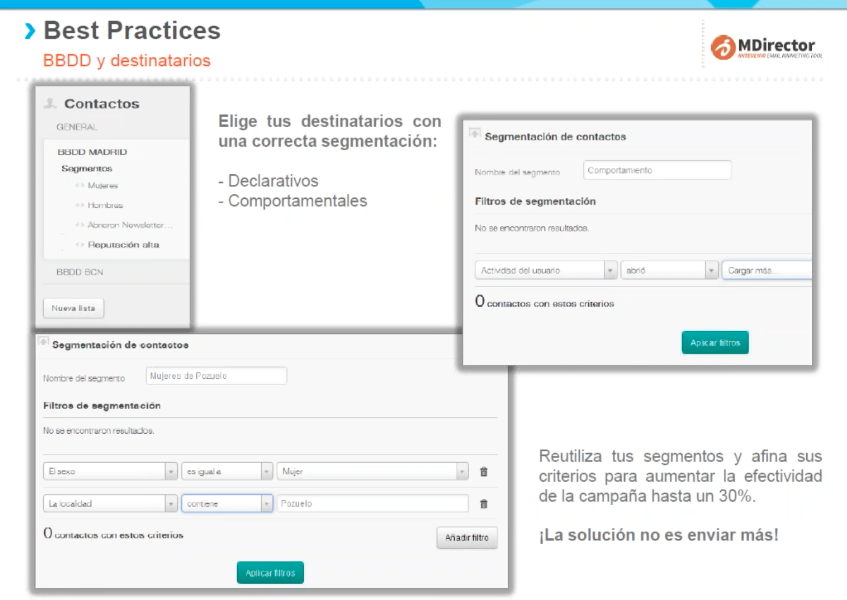Focus the segment name field 'Mujeres de Pozuelo'

click(x=216, y=376)
